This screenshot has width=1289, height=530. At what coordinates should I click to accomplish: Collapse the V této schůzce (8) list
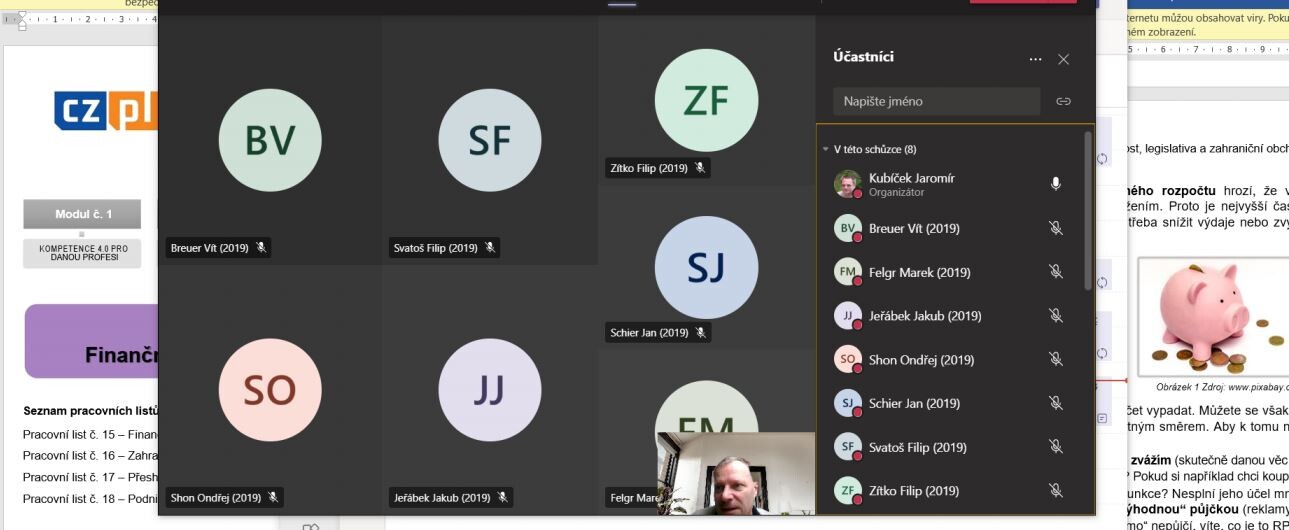click(826, 149)
